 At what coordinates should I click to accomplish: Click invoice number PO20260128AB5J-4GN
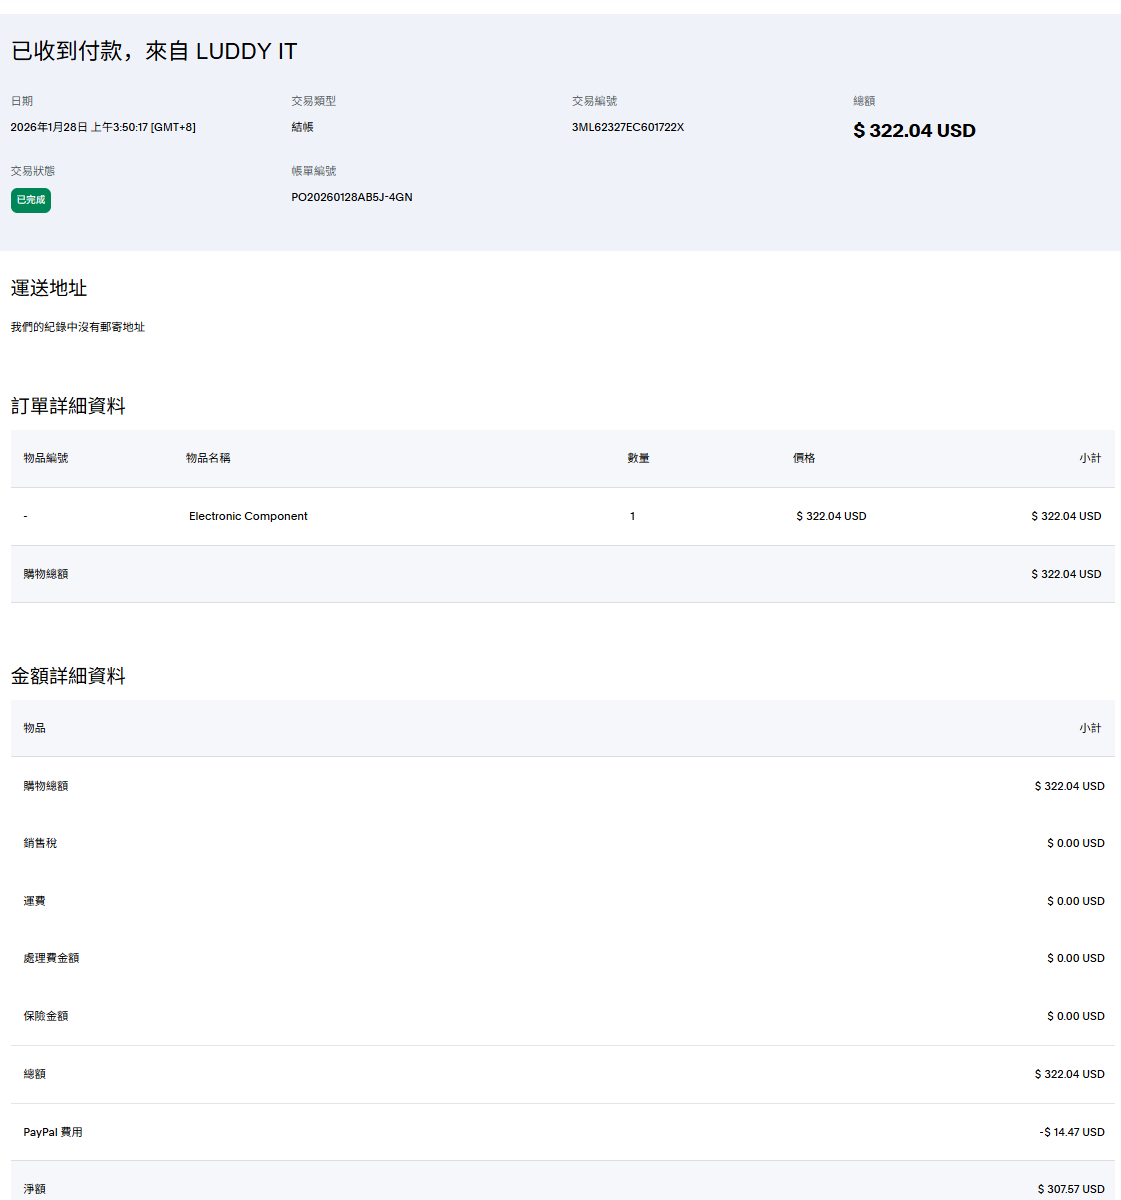click(x=352, y=197)
